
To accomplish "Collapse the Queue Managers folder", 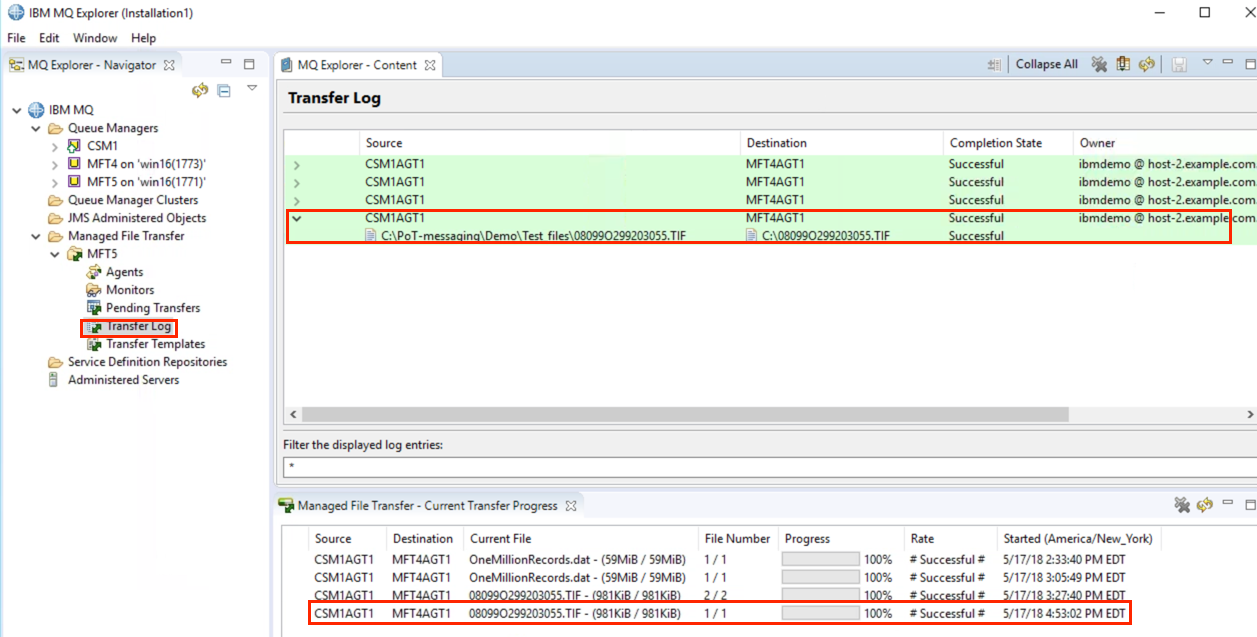I will 35,128.
